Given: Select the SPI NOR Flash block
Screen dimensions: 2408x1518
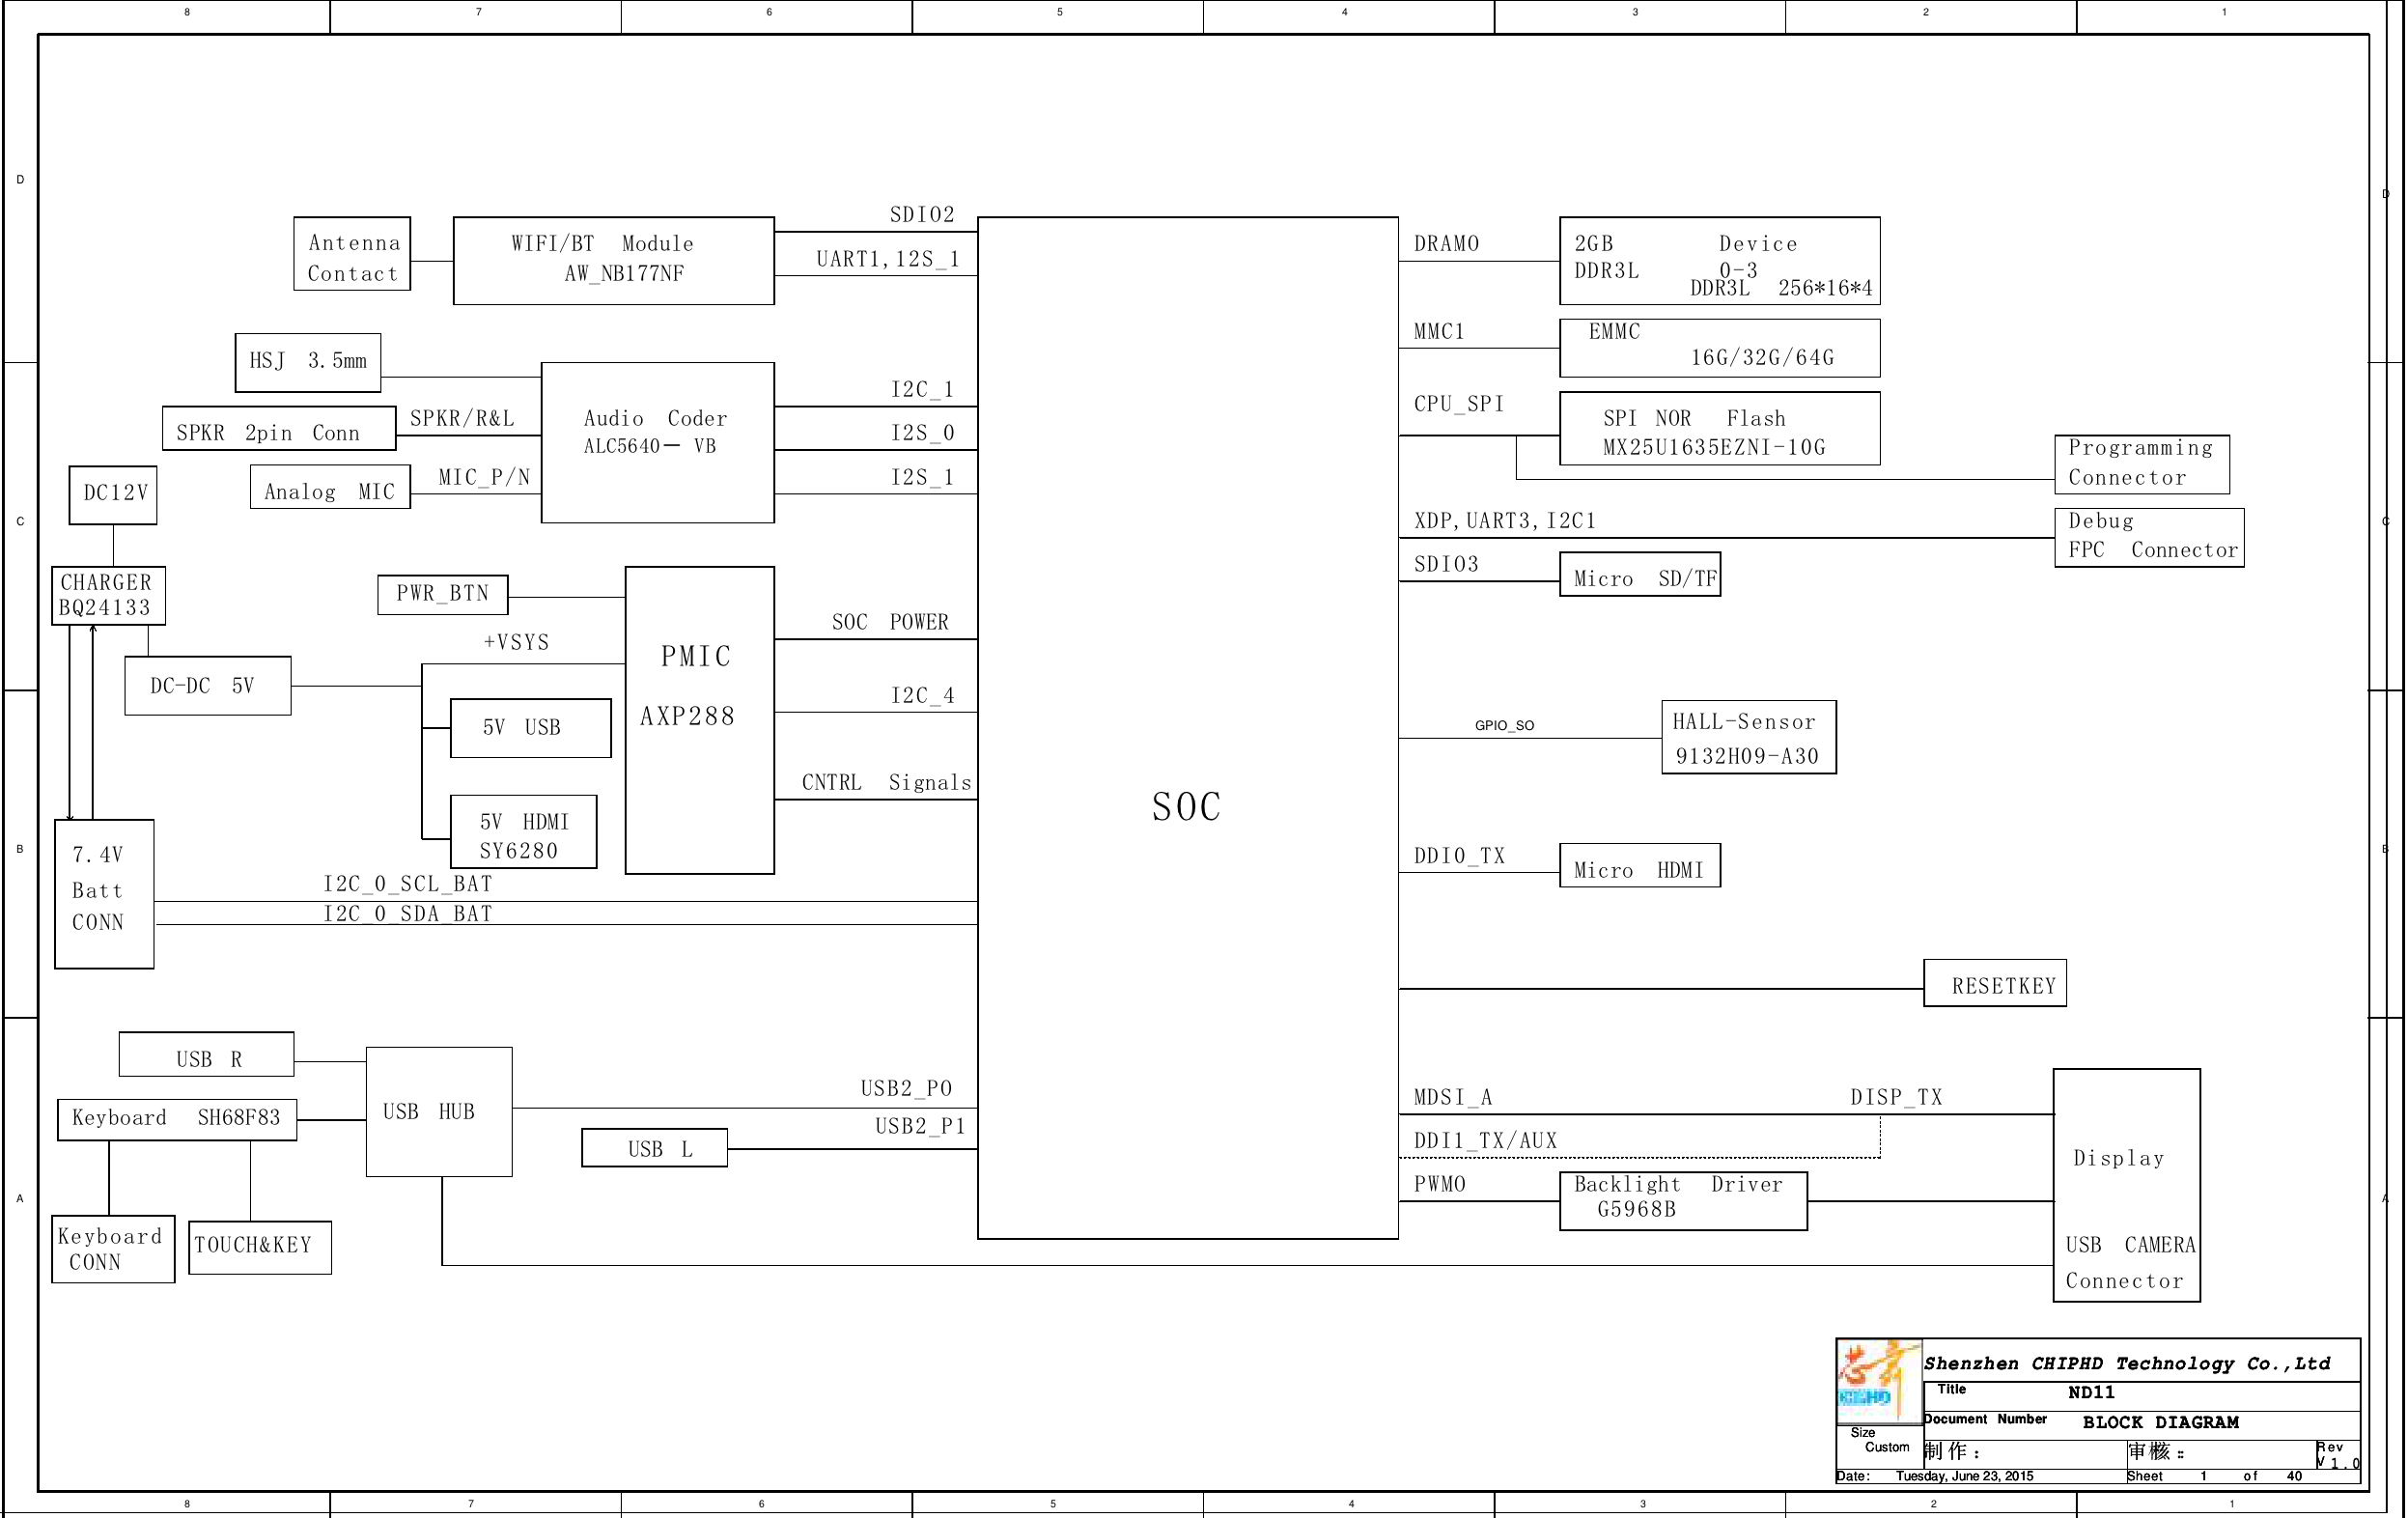Looking at the screenshot, I should 1719,429.
